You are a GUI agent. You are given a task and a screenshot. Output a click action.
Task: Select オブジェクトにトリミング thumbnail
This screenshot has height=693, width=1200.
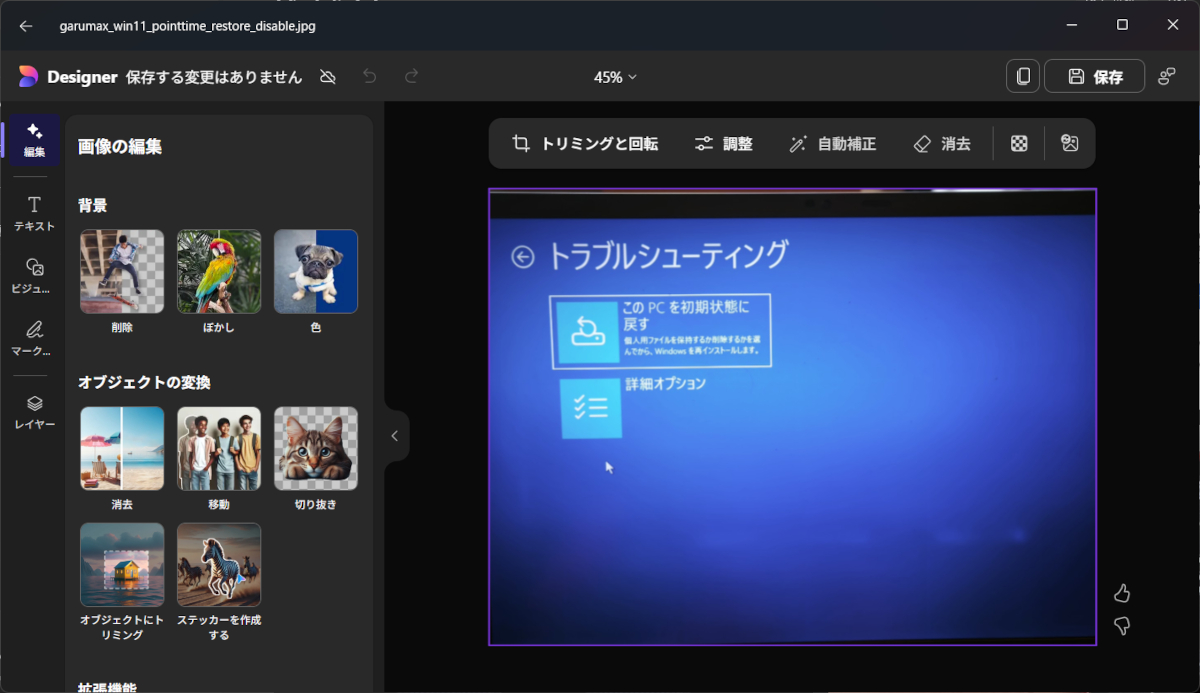[122, 565]
